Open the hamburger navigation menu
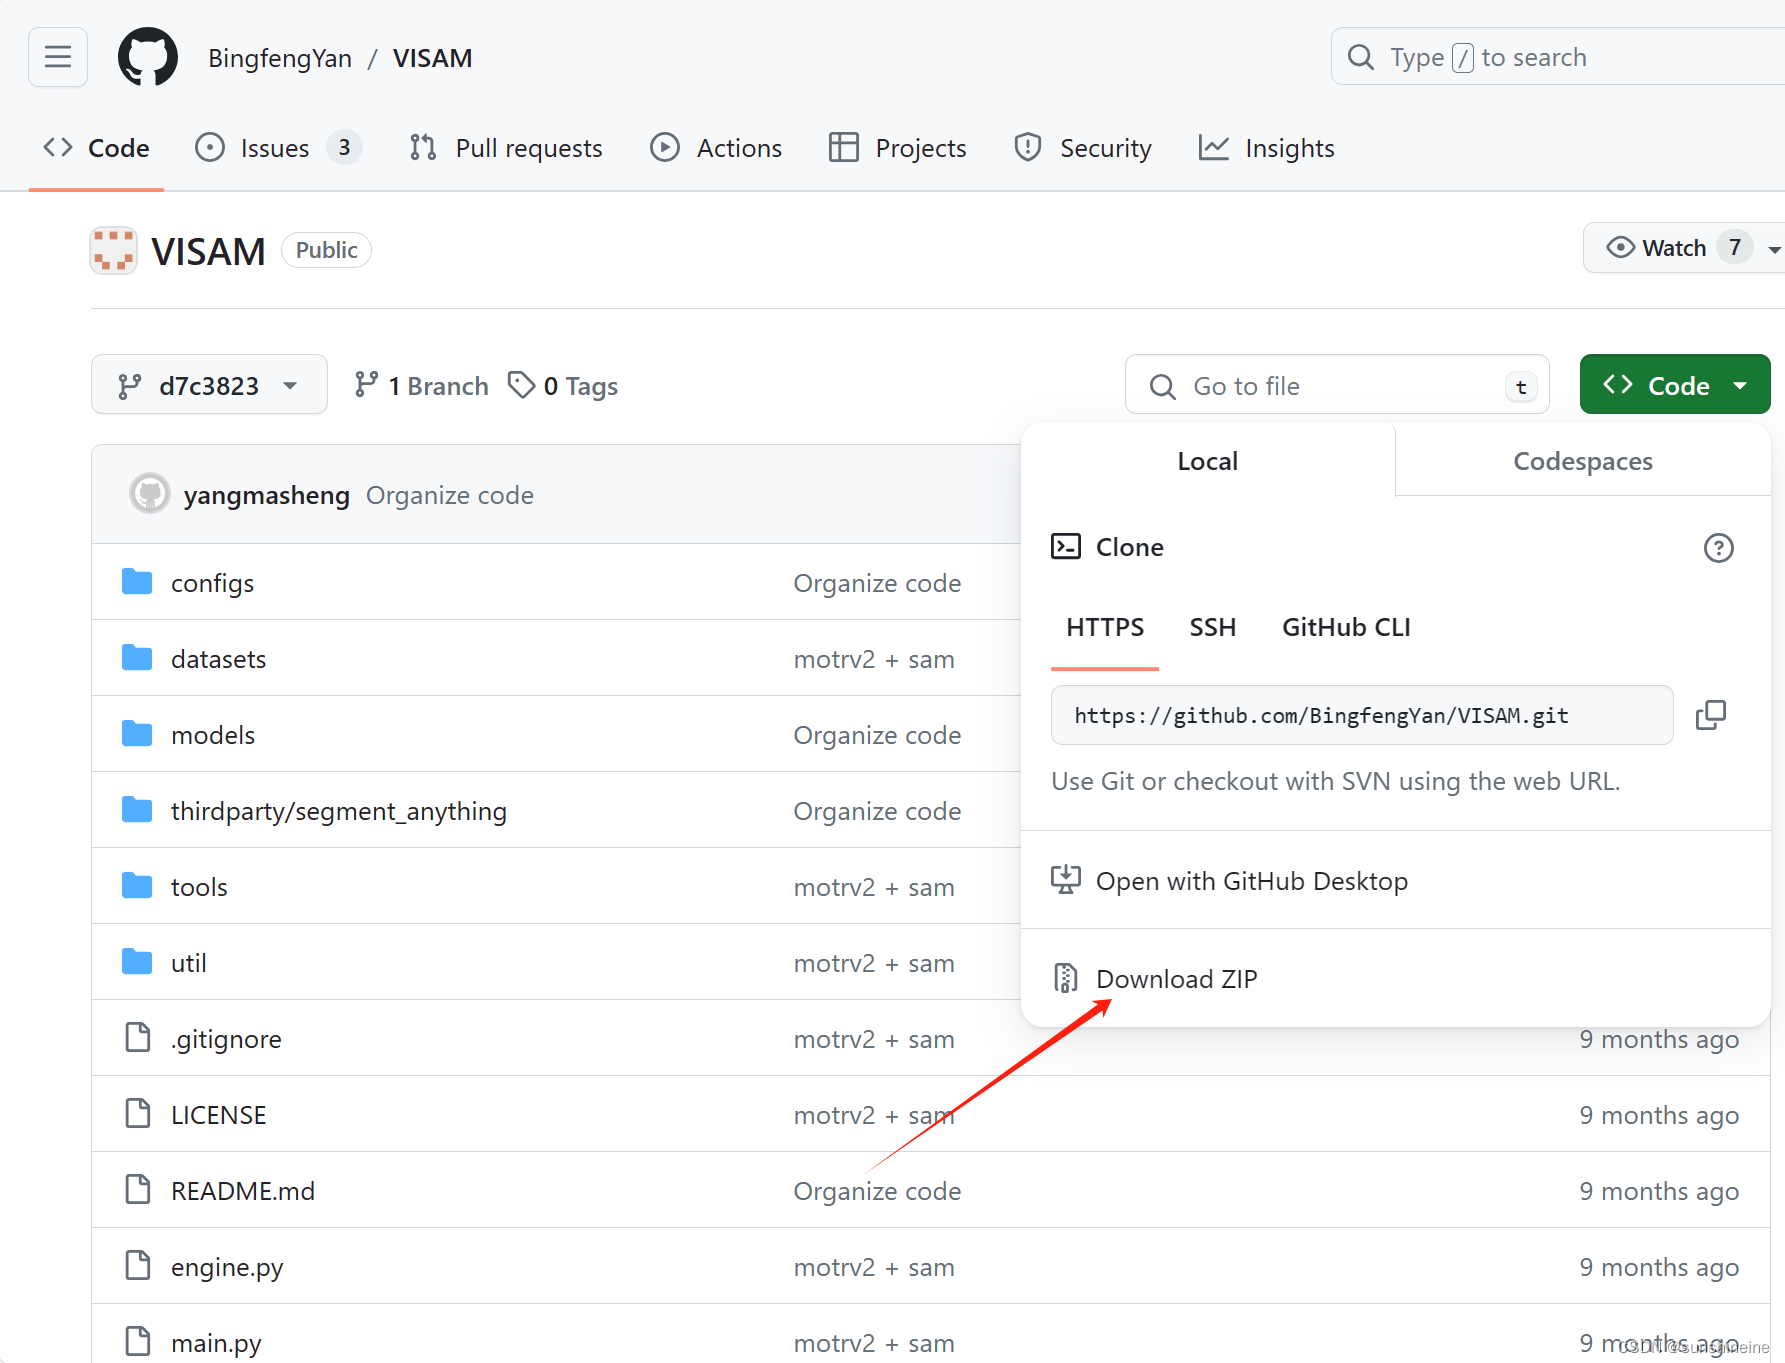The image size is (1785, 1363). [x=58, y=57]
